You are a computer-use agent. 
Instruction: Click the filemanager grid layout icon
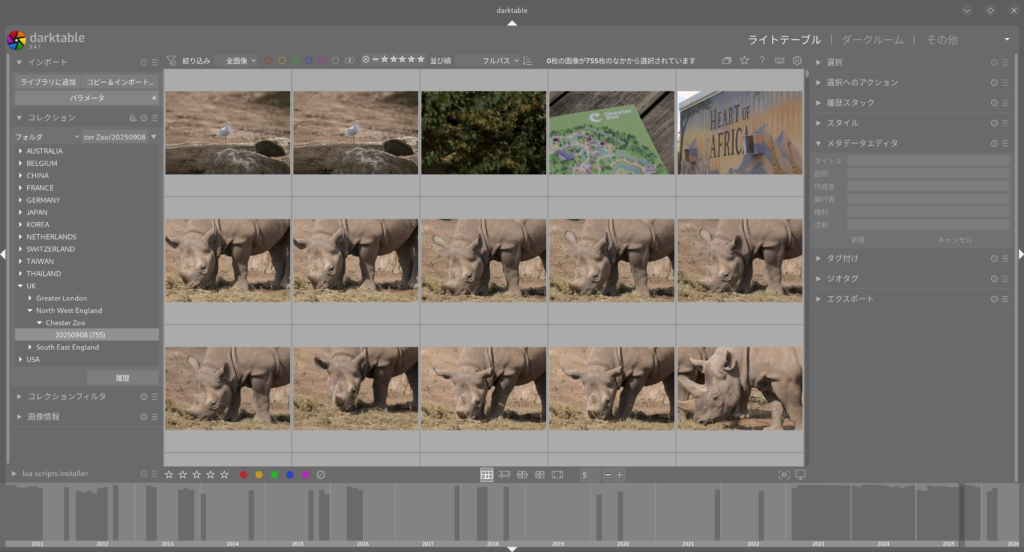(486, 475)
